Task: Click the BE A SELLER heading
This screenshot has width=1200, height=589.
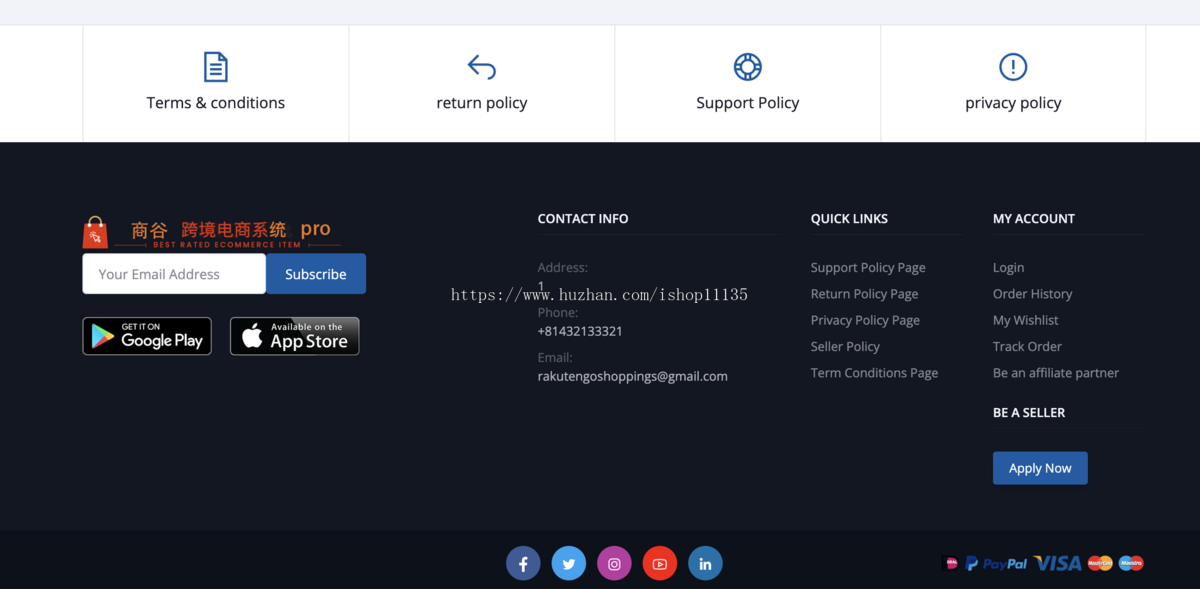Action: coord(1029,412)
